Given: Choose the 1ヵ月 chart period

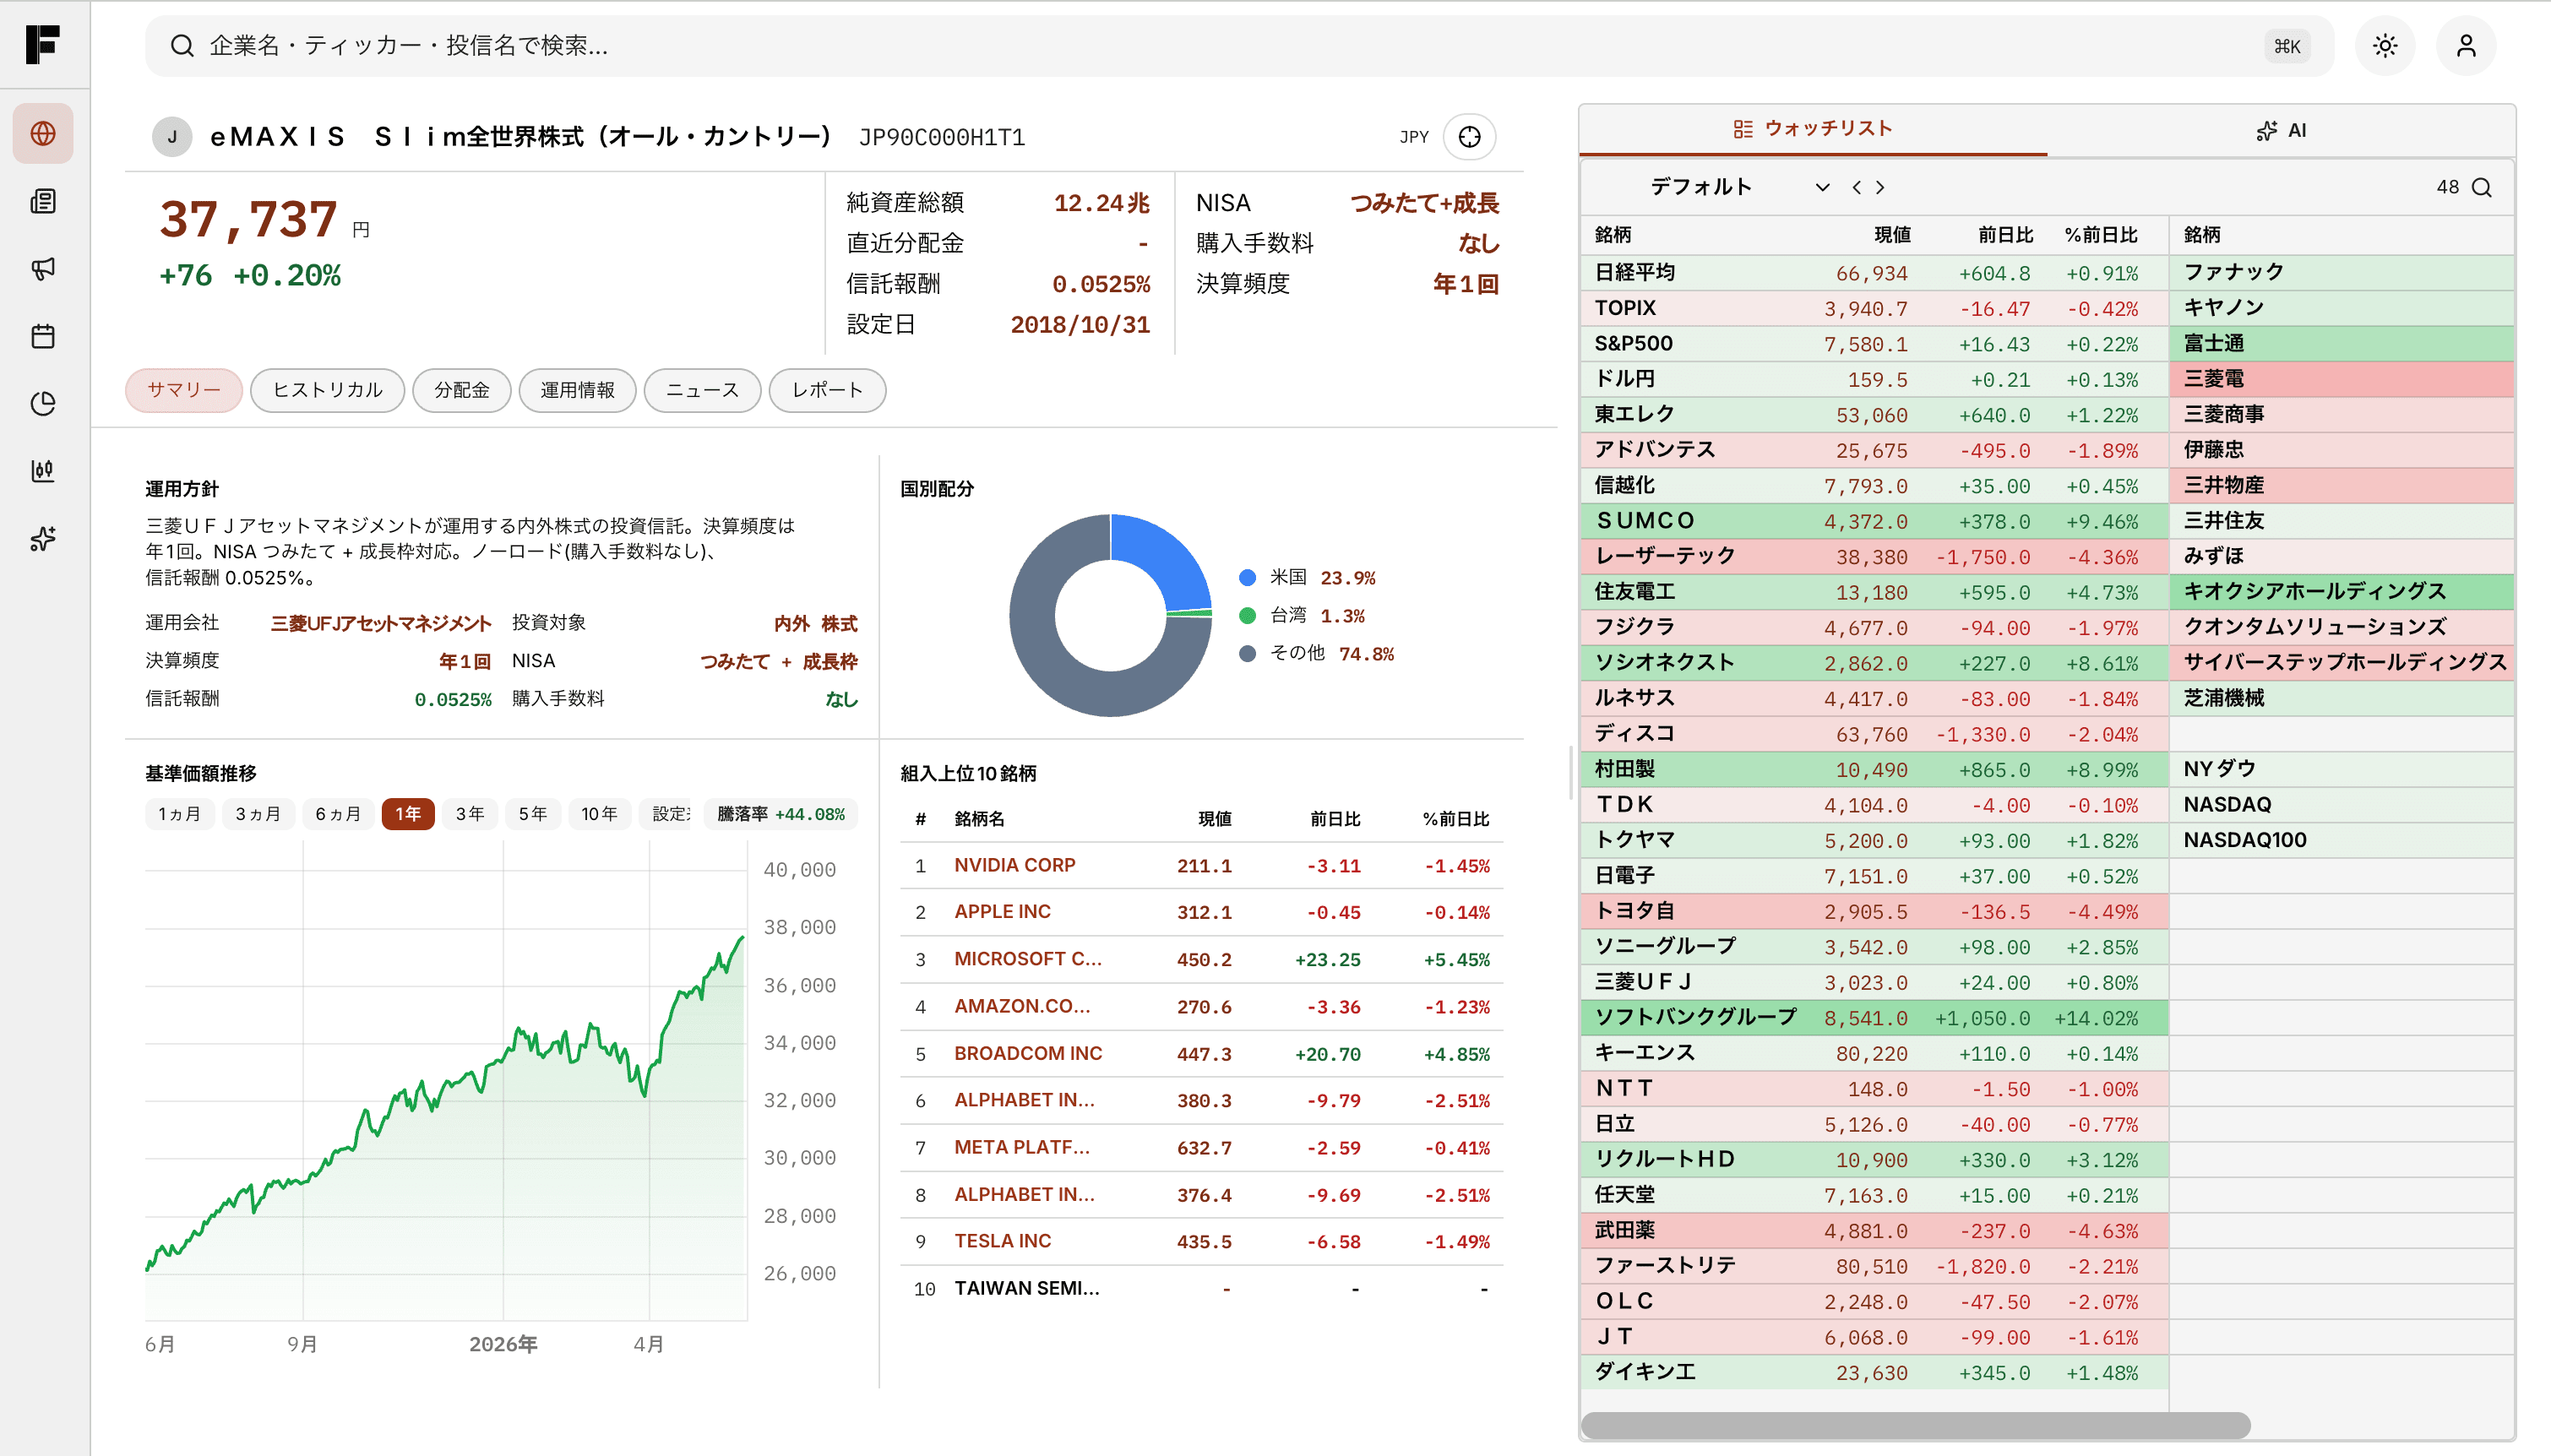Looking at the screenshot, I should pyautogui.click(x=180, y=814).
